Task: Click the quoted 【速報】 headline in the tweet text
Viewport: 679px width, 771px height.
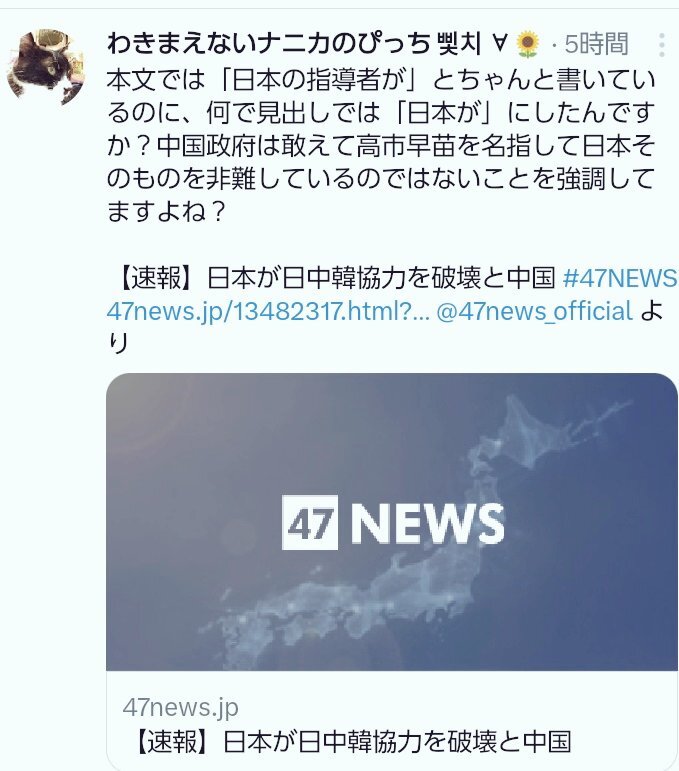Action: (x=336, y=278)
